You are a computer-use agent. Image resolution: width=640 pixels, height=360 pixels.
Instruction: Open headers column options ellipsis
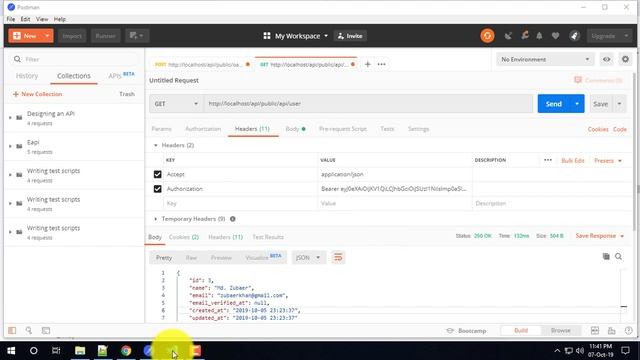[x=548, y=160]
